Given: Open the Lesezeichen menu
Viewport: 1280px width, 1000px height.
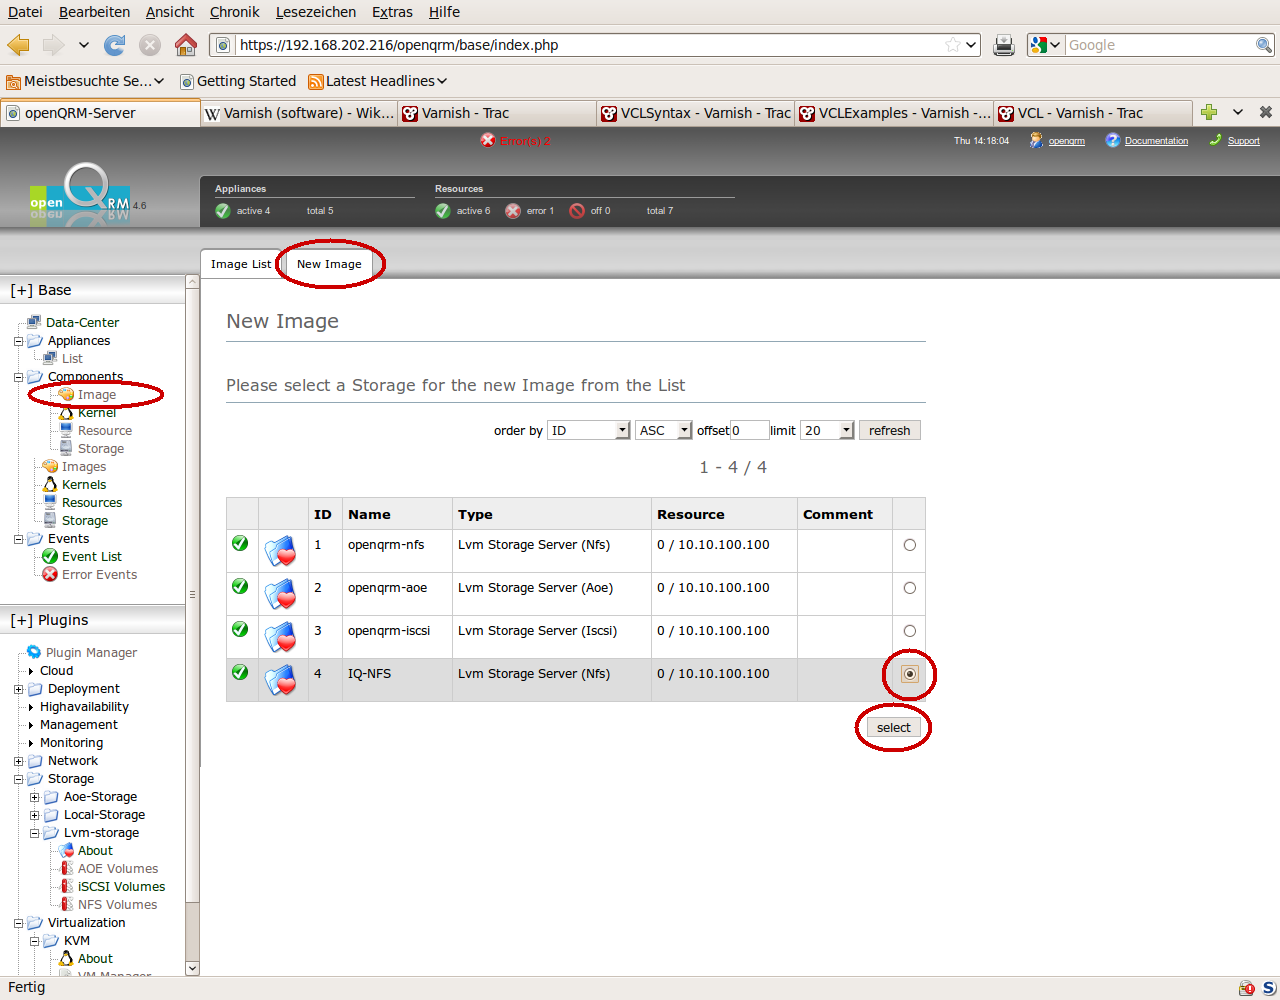Looking at the screenshot, I should point(315,12).
